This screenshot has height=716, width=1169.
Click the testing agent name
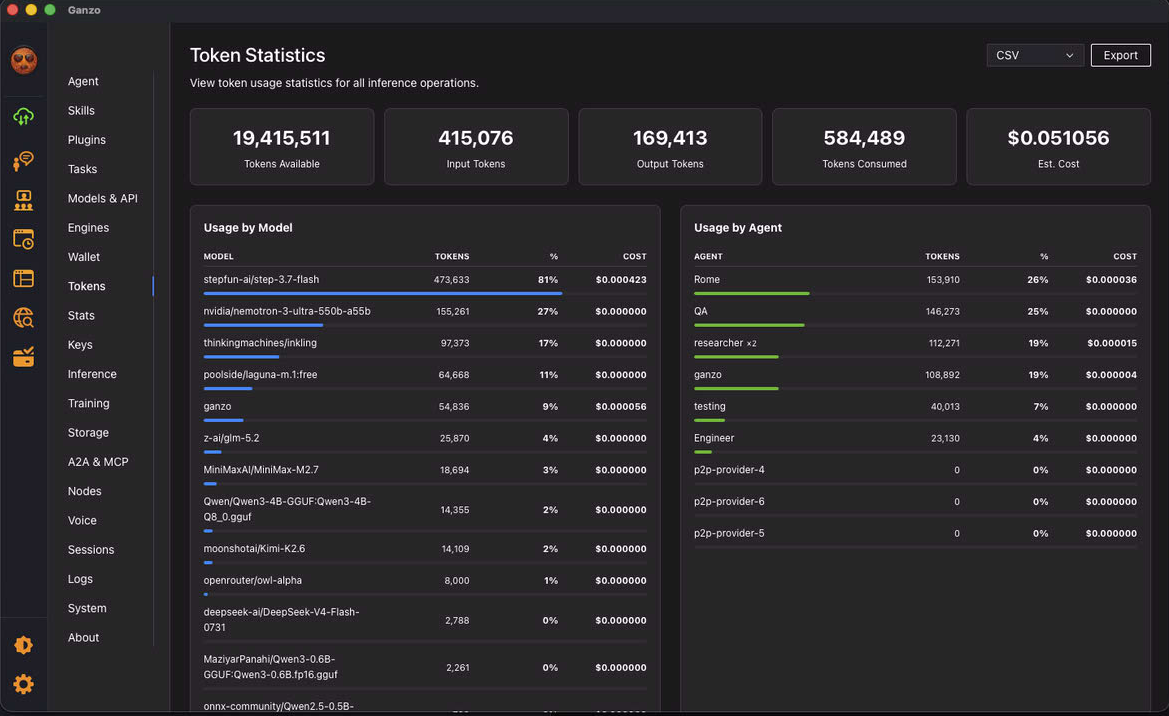click(710, 406)
